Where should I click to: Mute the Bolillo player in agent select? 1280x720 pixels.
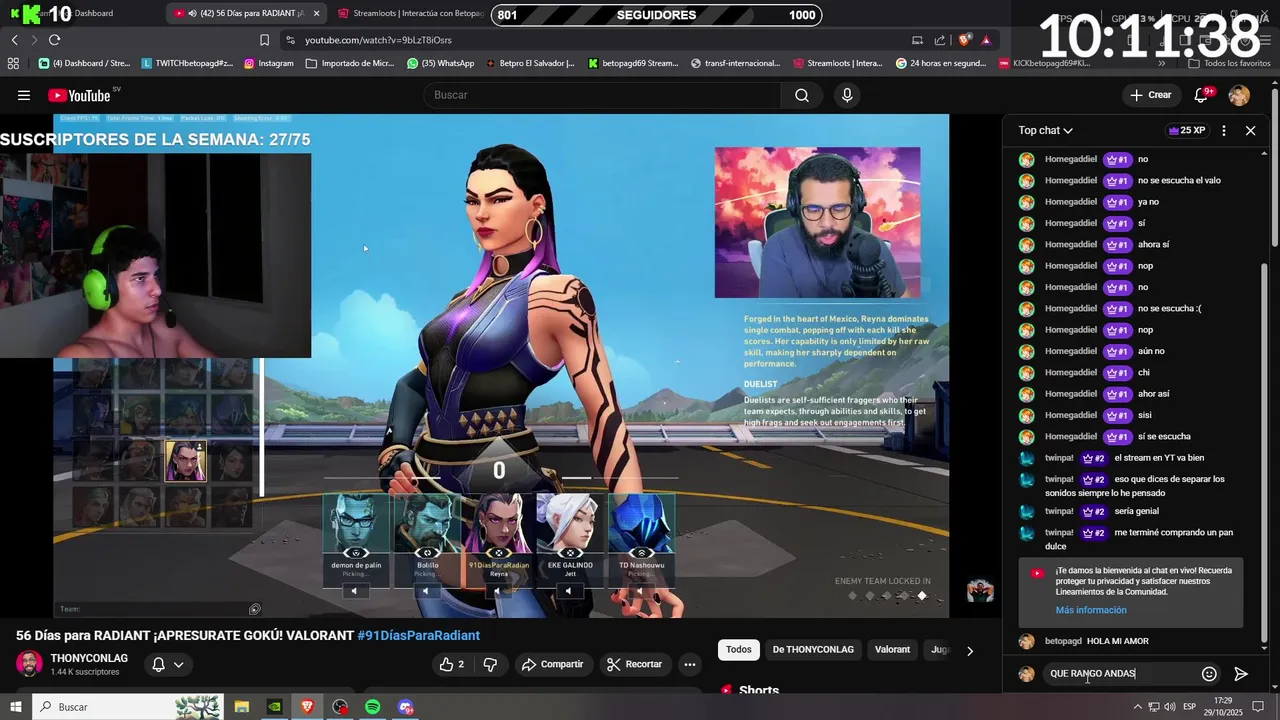point(425,591)
